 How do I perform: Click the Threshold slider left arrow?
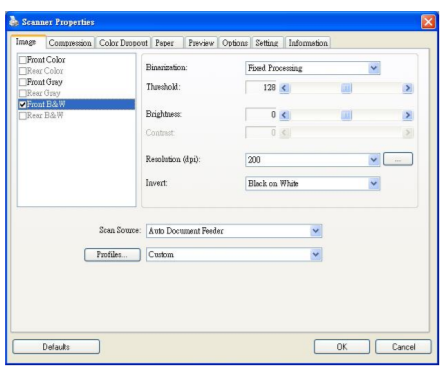coord(284,88)
